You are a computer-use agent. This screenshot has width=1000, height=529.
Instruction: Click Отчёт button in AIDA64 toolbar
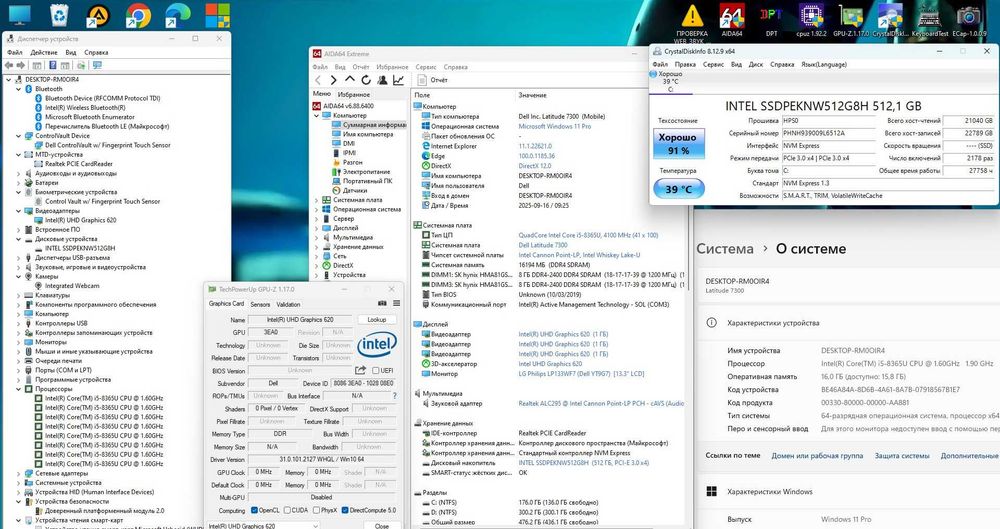[432, 80]
